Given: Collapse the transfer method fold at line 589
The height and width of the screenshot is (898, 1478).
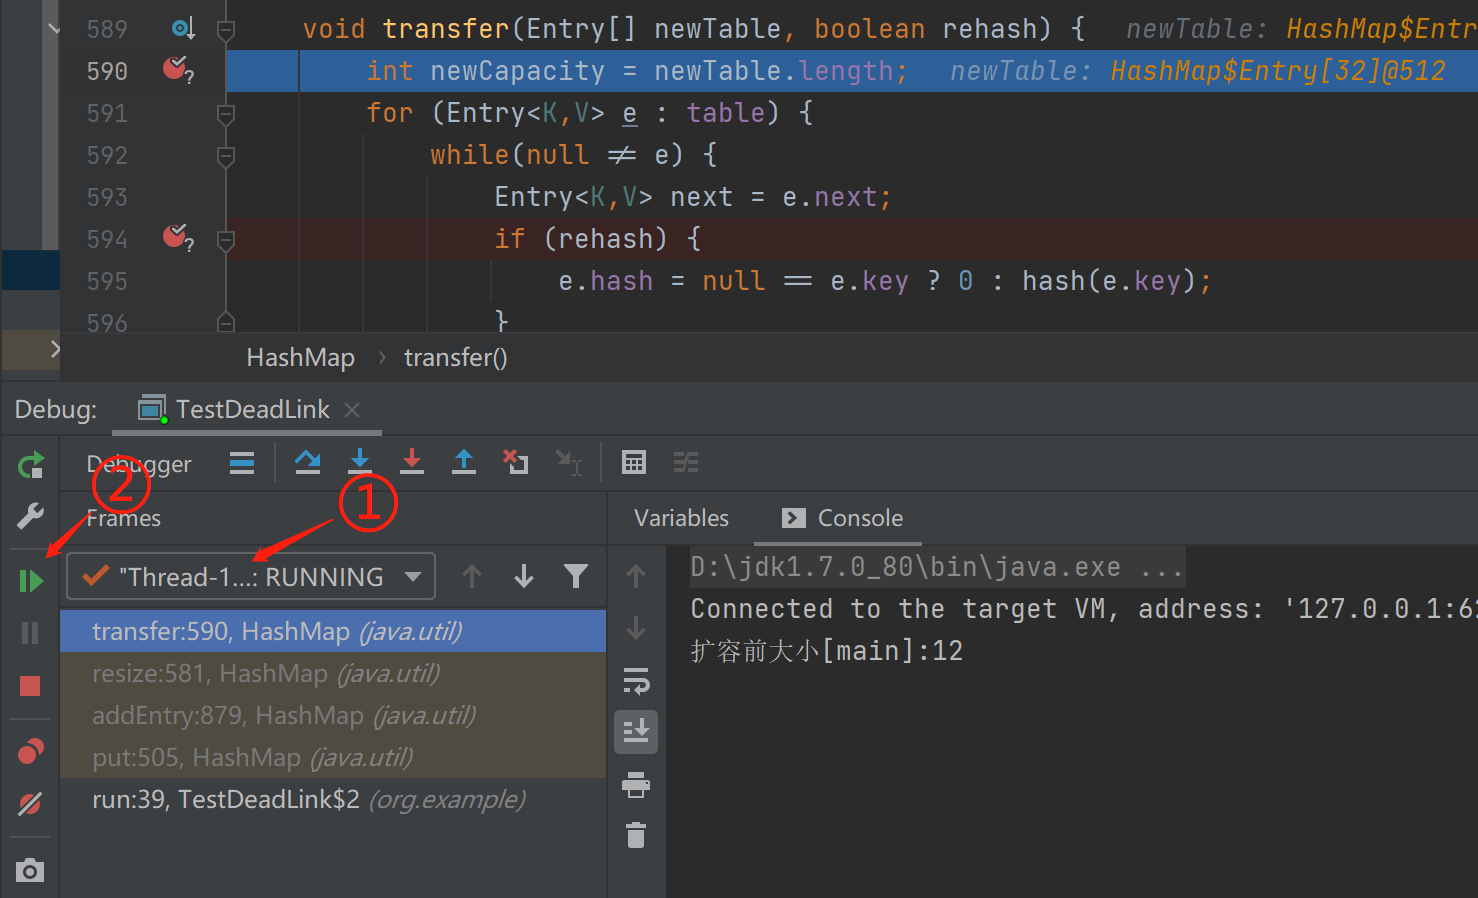Looking at the screenshot, I should tap(226, 30).
